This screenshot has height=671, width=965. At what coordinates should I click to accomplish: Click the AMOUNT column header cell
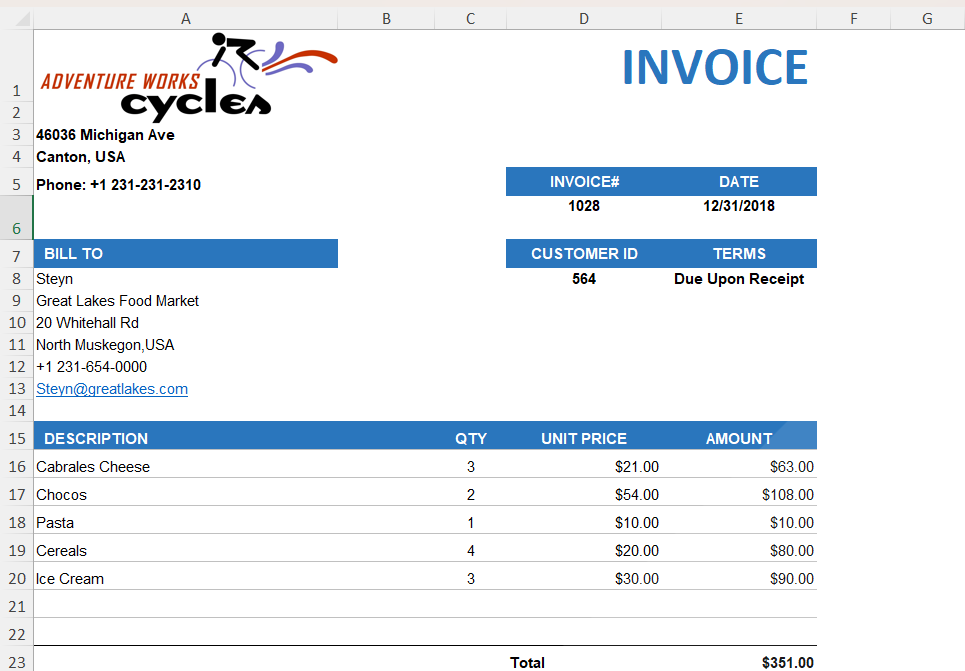(x=739, y=438)
